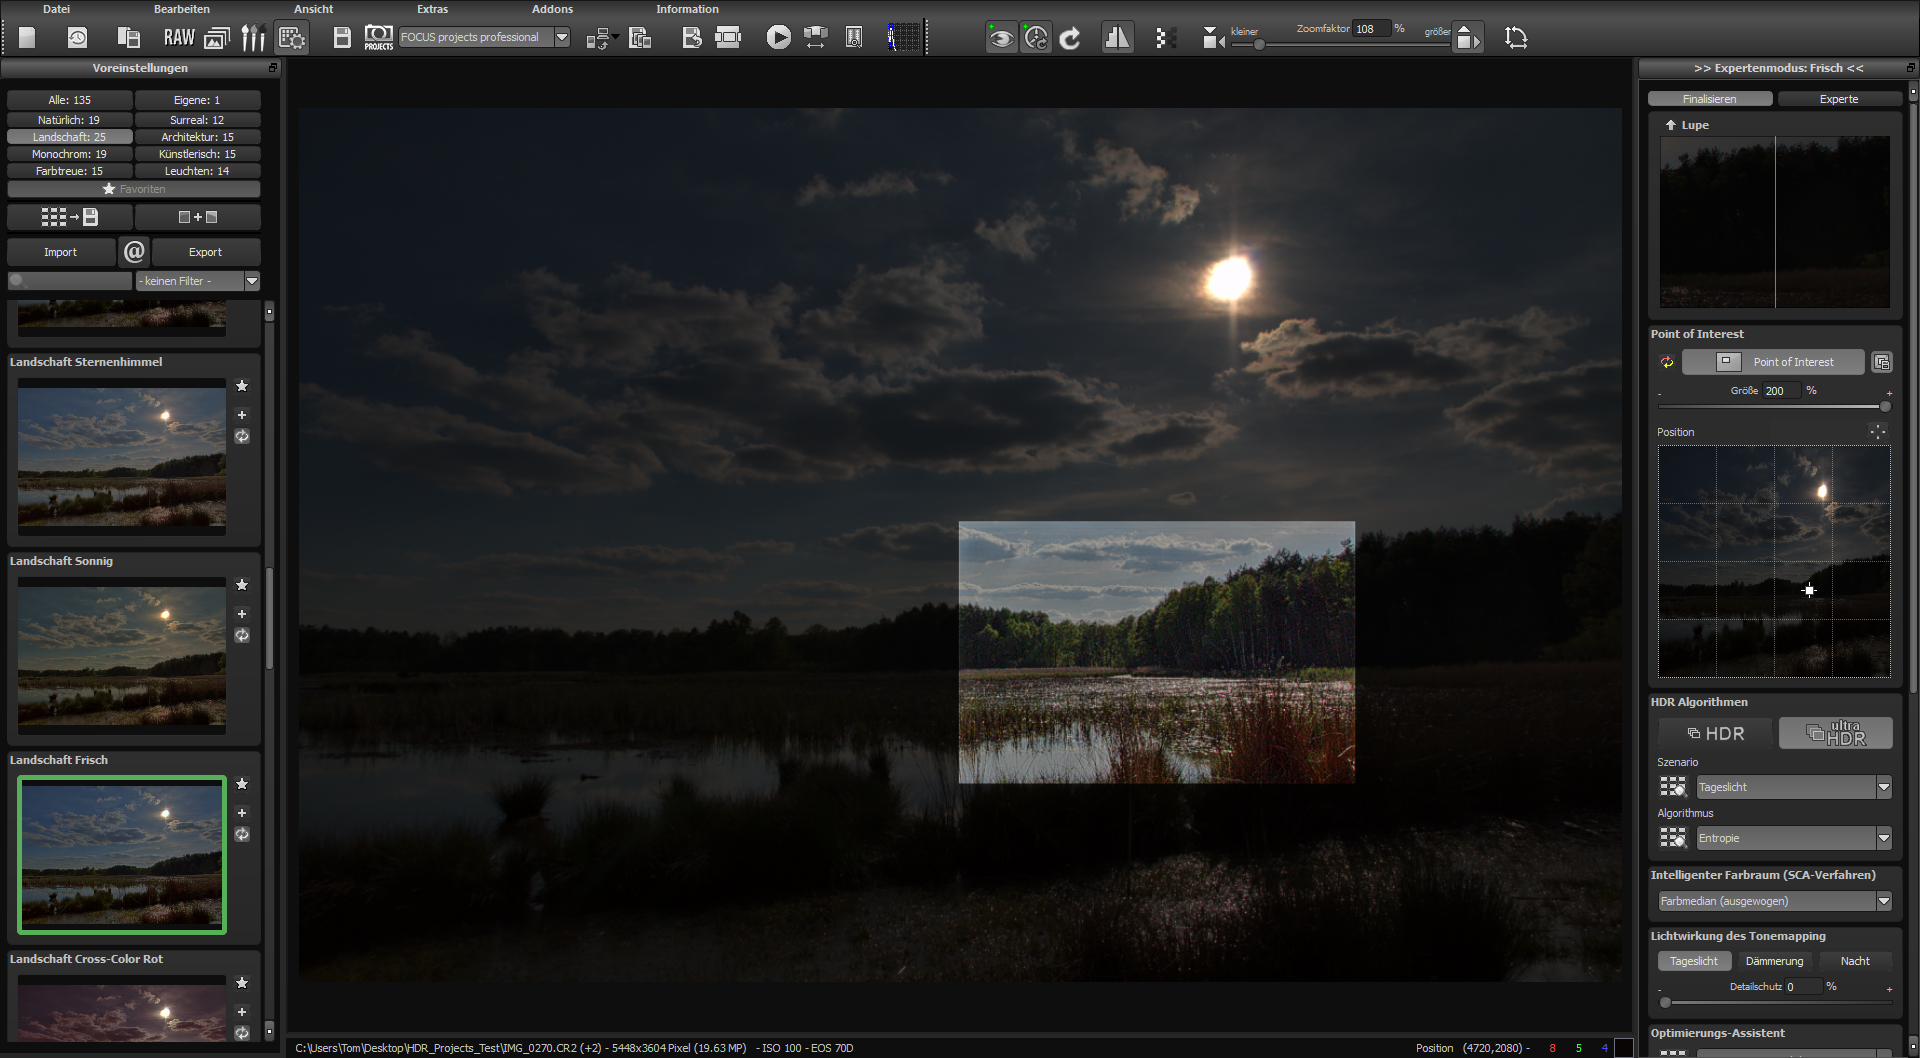The width and height of the screenshot is (1920, 1058).
Task: Click the rotate/crop arrows icon
Action: pos(1516,38)
